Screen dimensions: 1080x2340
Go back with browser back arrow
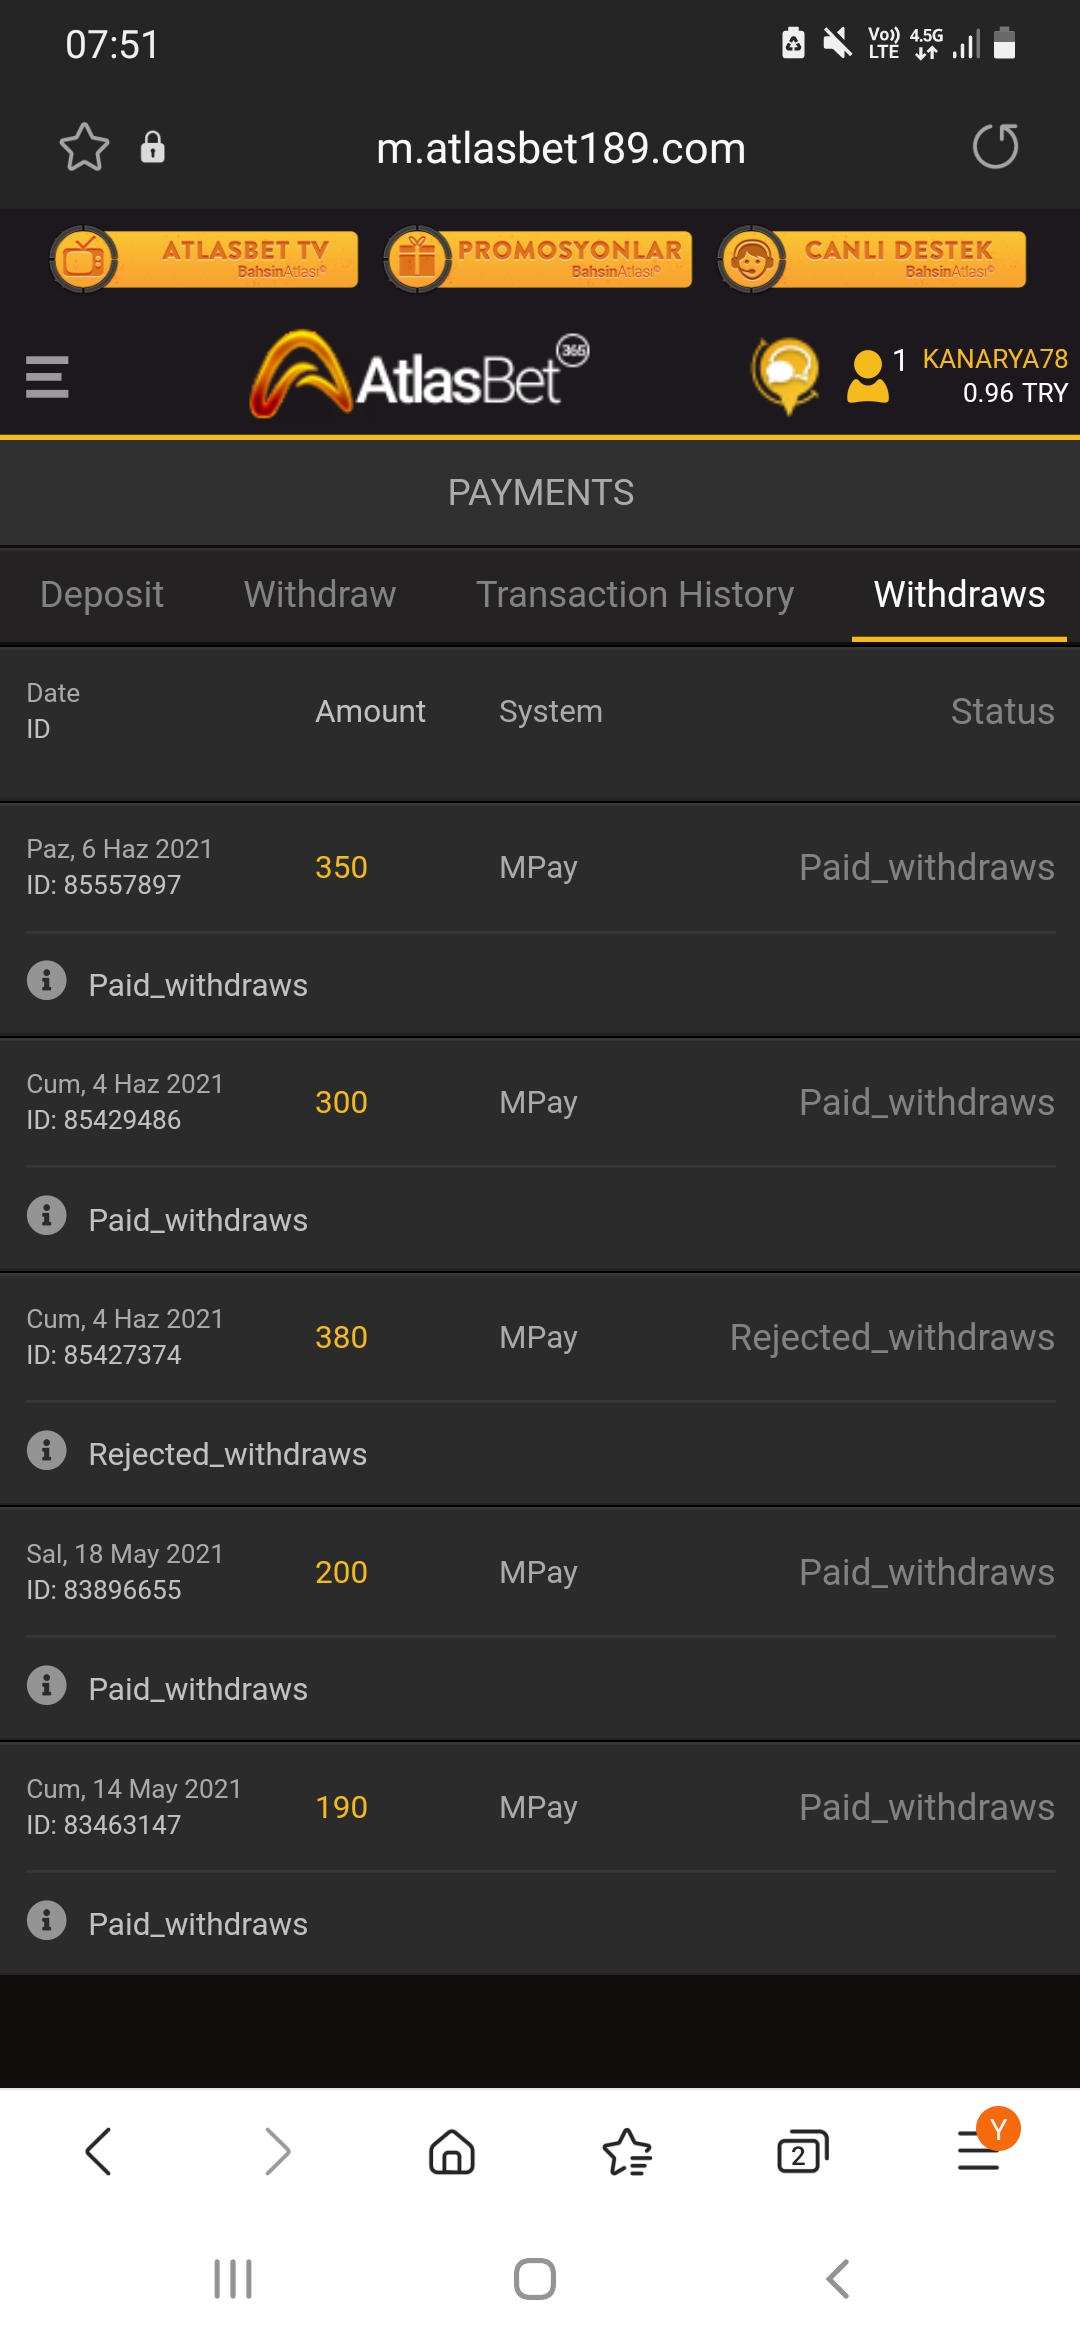click(98, 2151)
